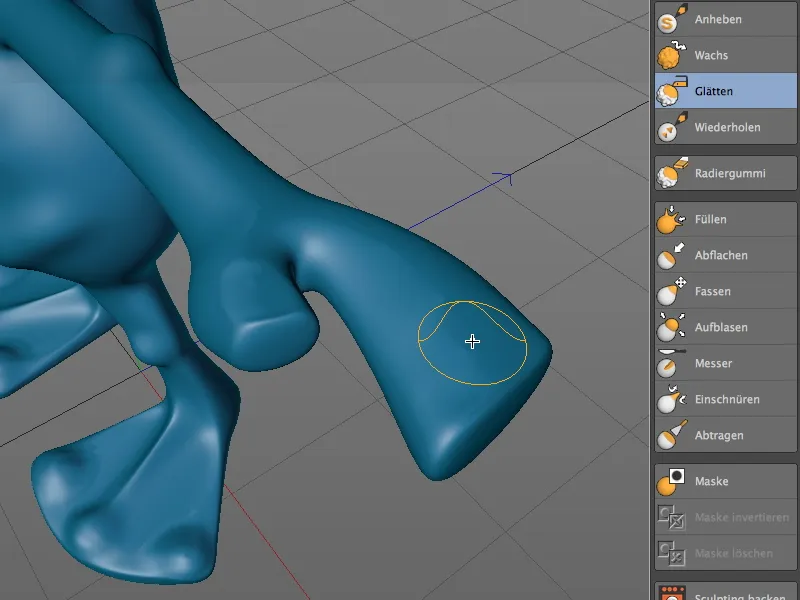
Task: Activate the Glätten (Smooth) brush icon
Action: [x=668, y=91]
